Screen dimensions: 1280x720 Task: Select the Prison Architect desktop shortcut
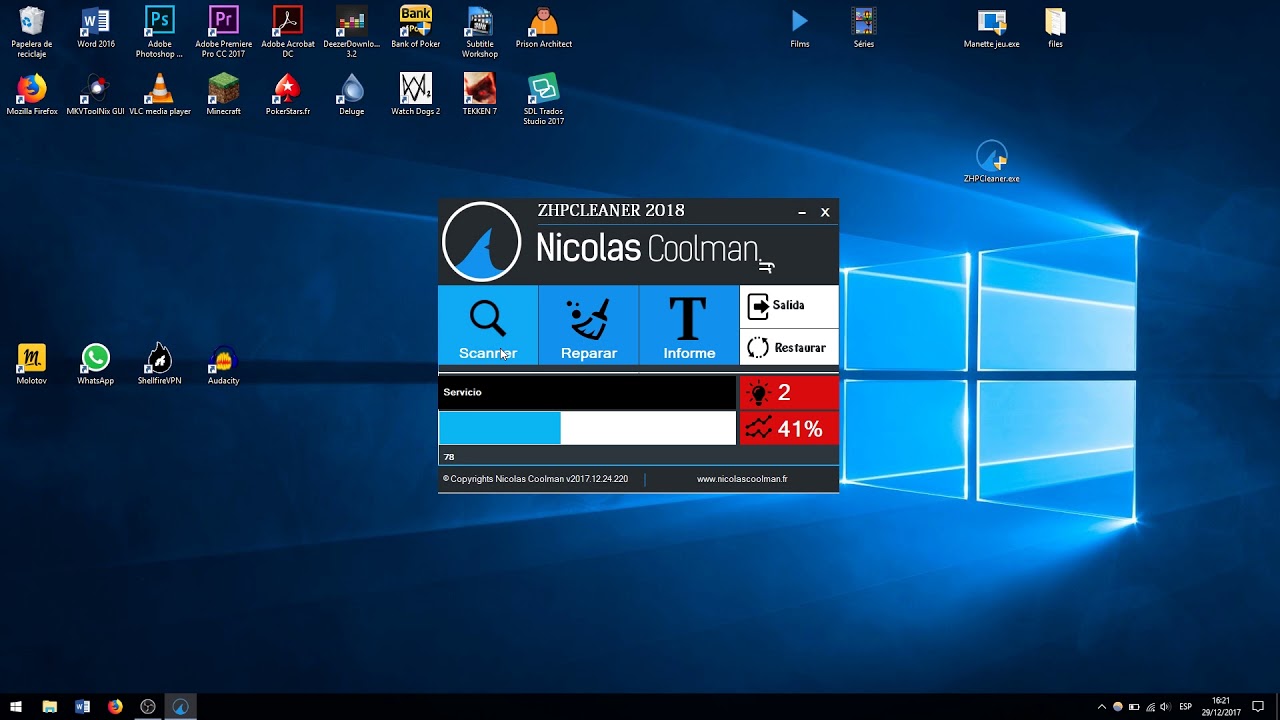[544, 28]
